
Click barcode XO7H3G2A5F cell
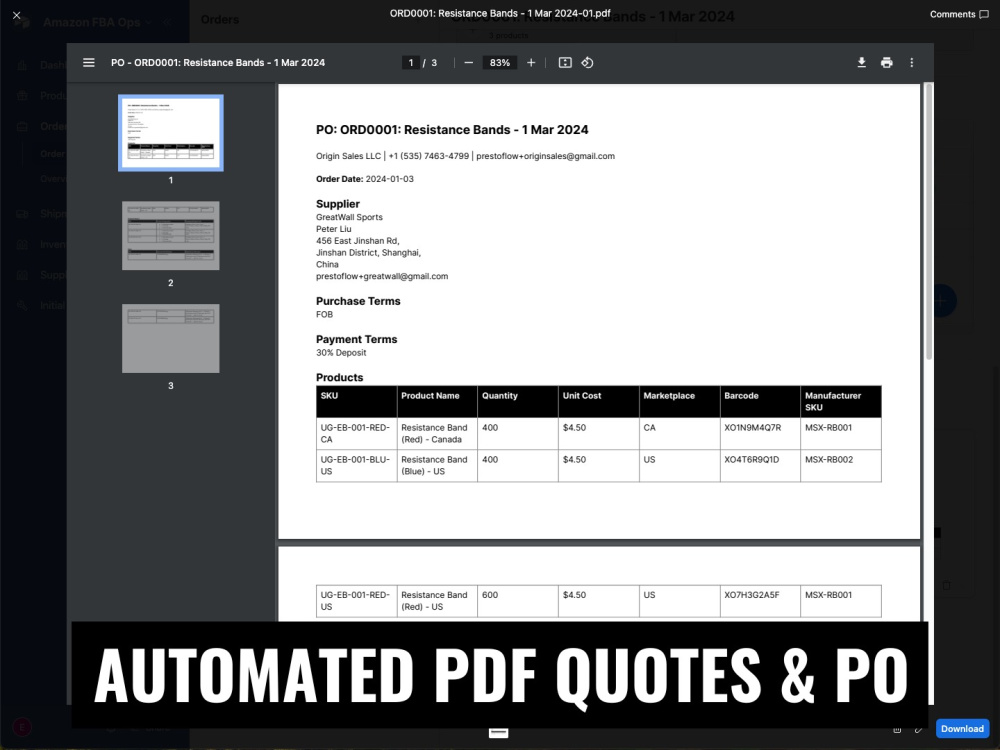point(760,601)
